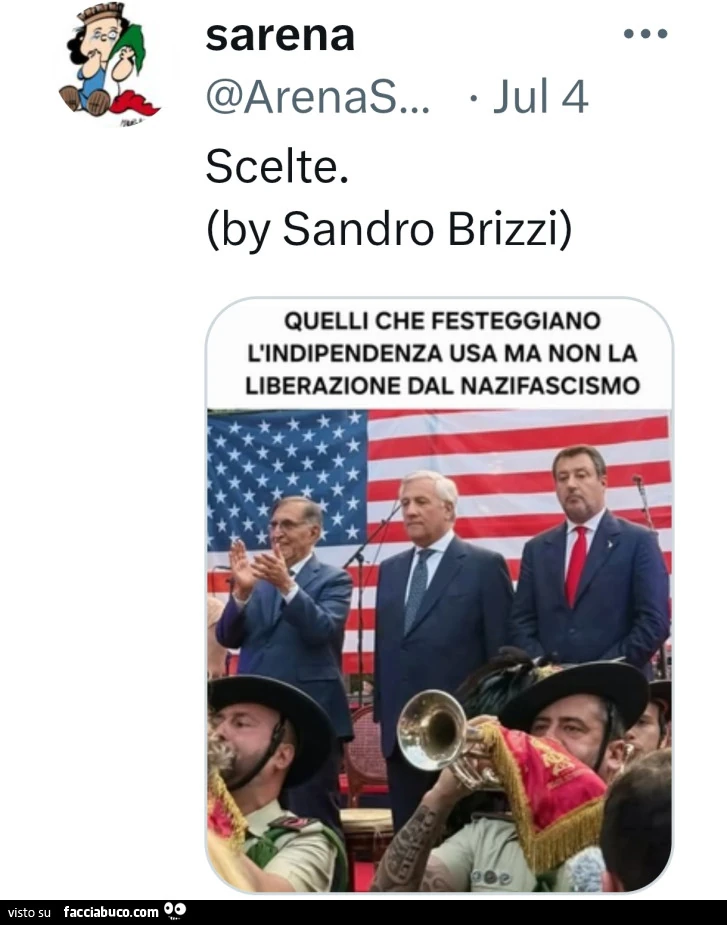This screenshot has height=925, width=727.
Task: Tap the tattooed forearm holding trumpet
Action: pos(413,838)
